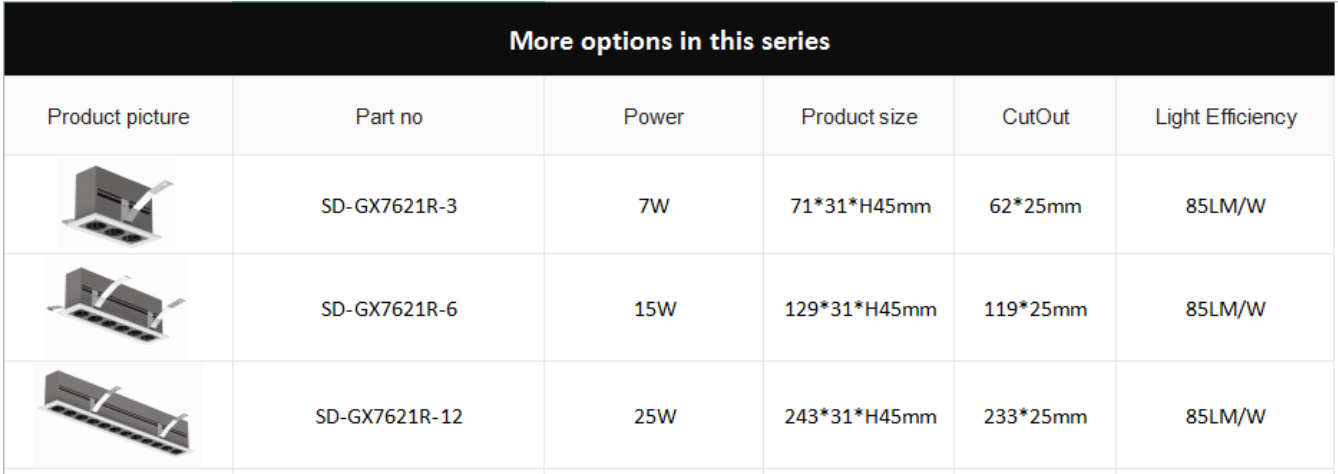Click part number SD-GX7621R-6

point(389,309)
